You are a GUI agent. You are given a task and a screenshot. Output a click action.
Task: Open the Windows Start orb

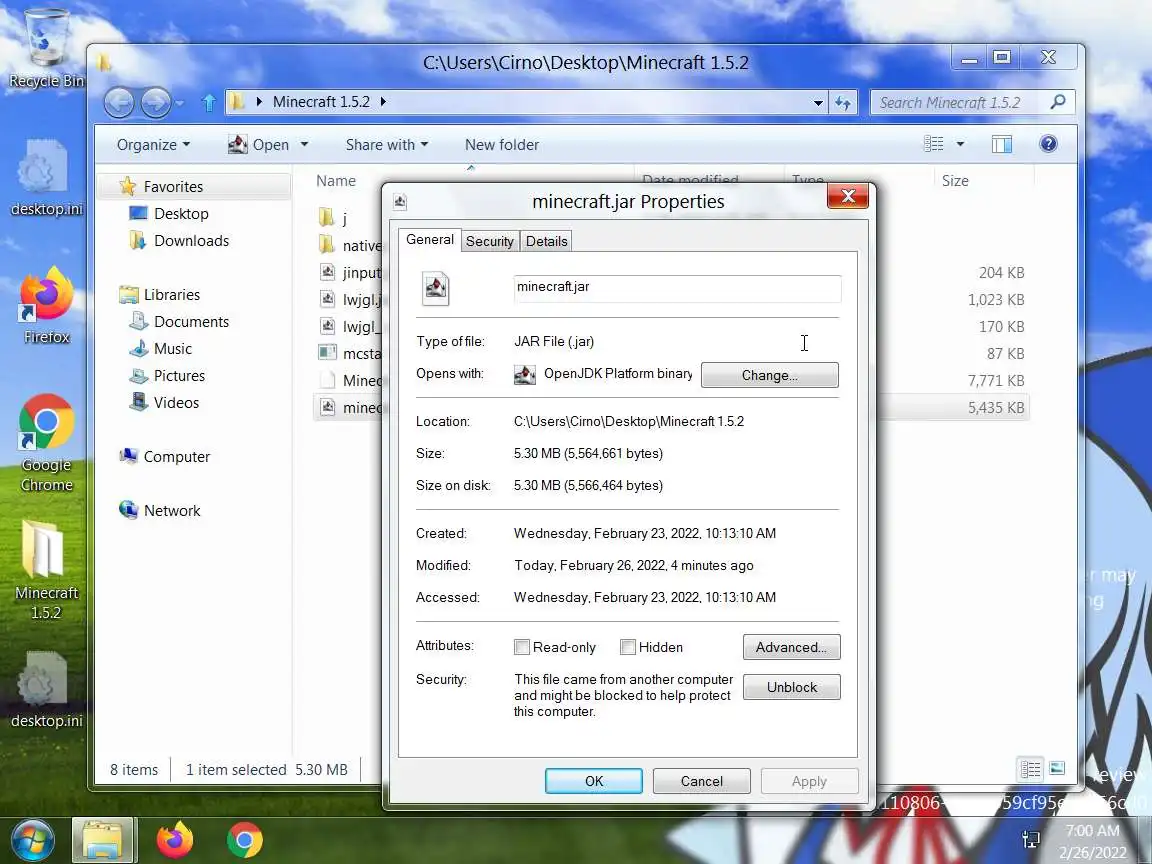point(31,840)
